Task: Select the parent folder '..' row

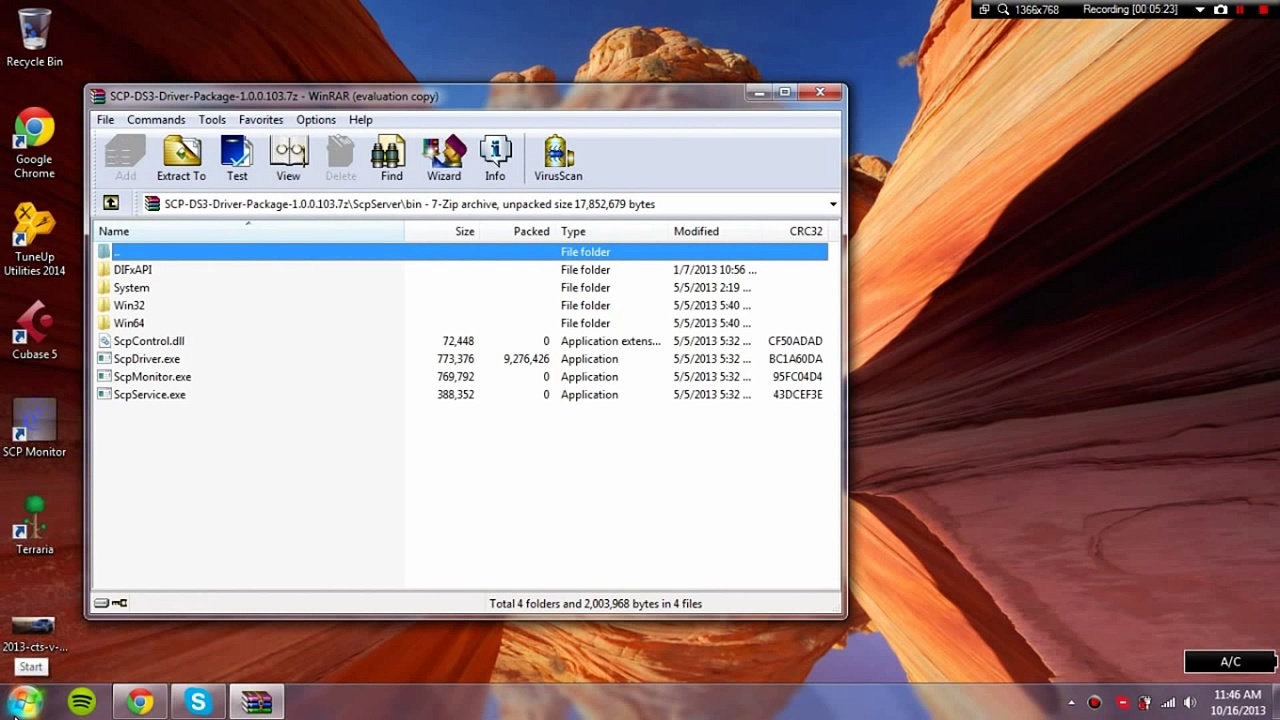Action: tap(461, 252)
